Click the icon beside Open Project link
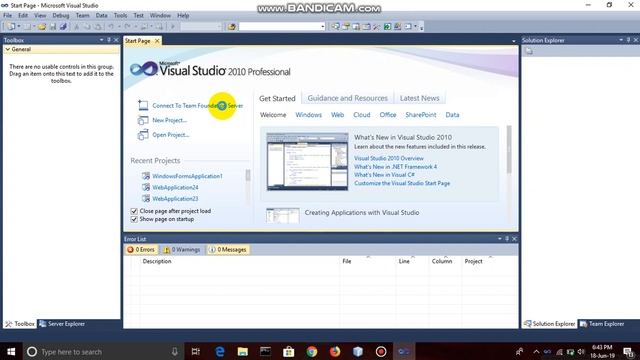Image resolution: width=640 pixels, height=360 pixels. pos(143,134)
